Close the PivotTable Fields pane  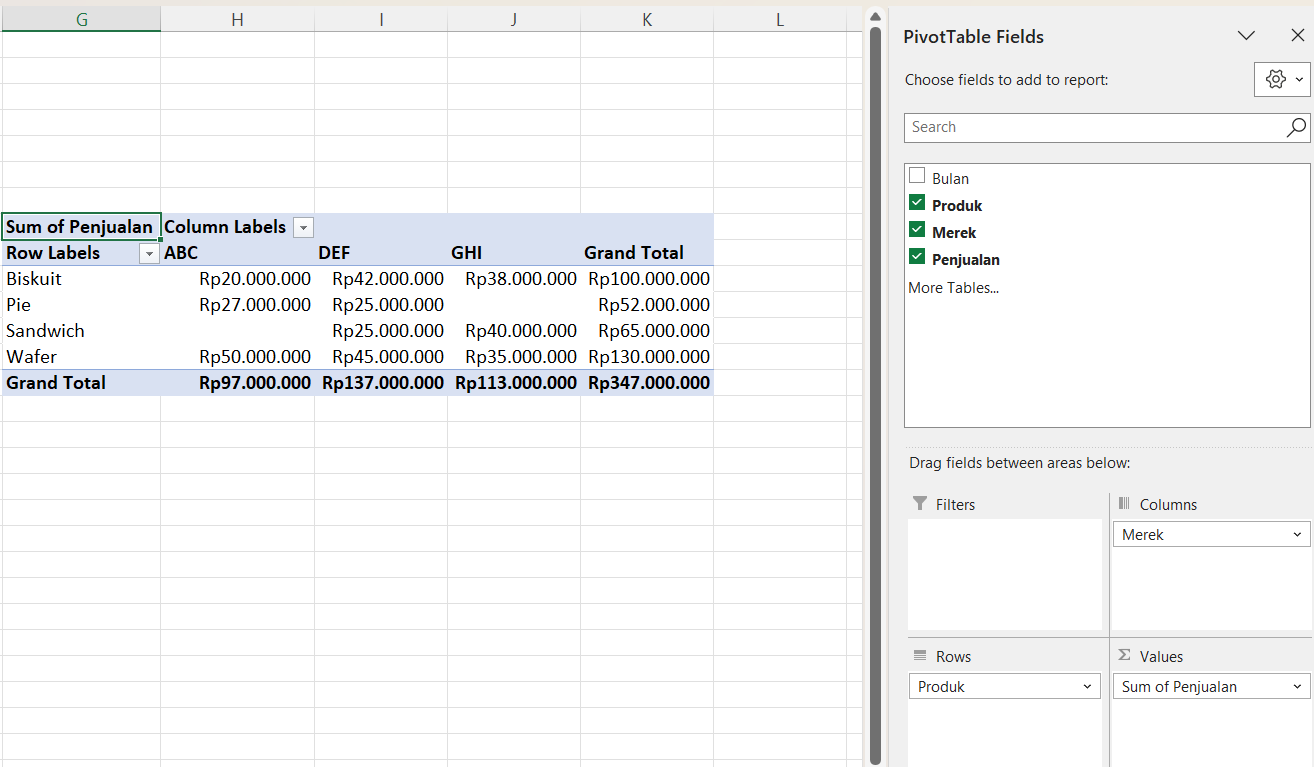(1298, 36)
